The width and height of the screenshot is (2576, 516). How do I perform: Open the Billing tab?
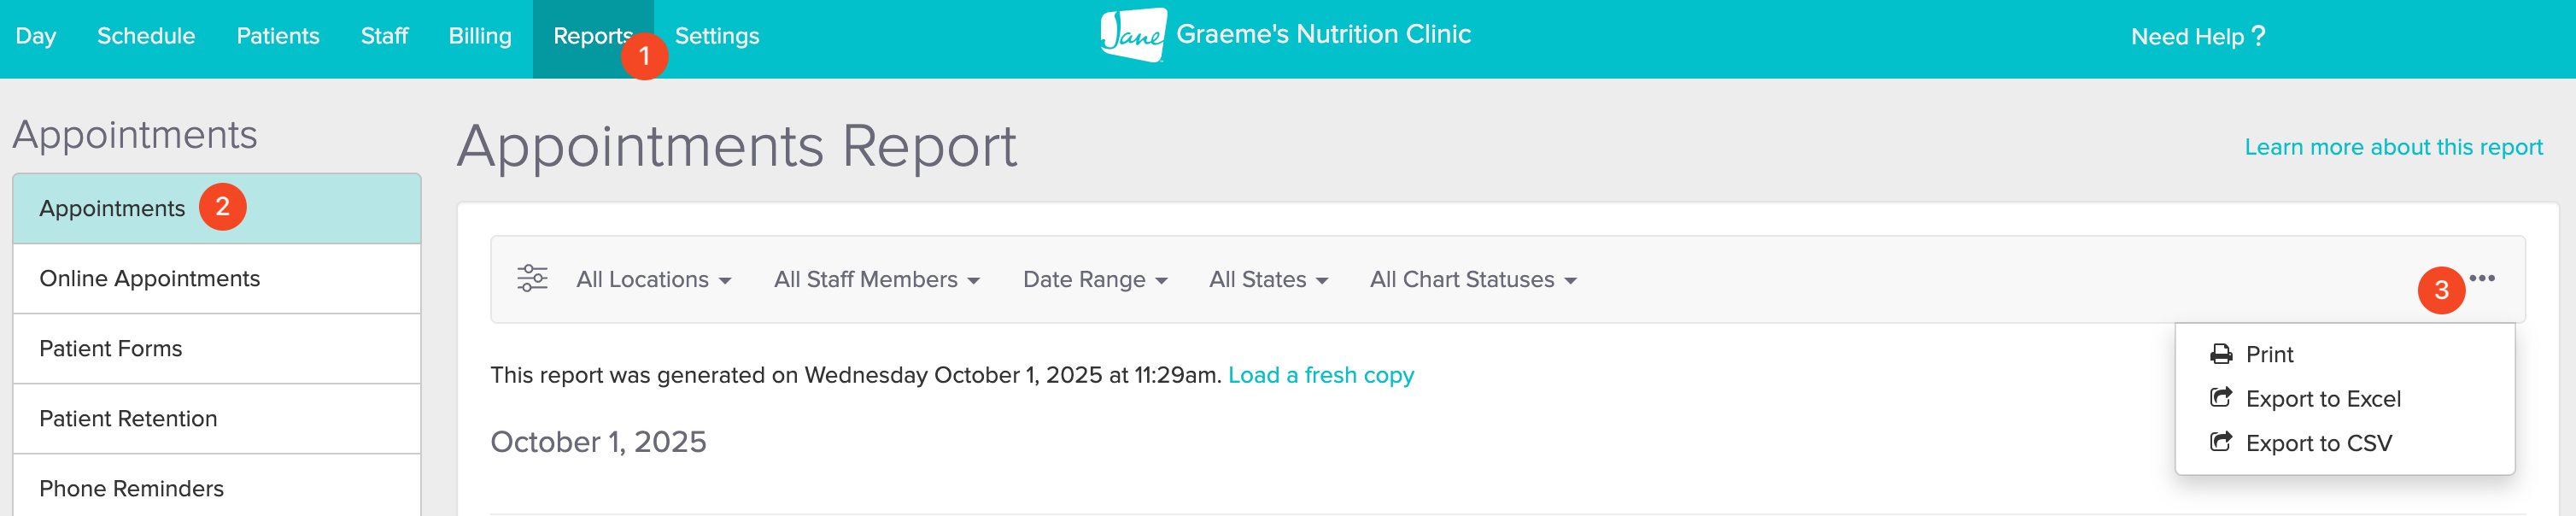pyautogui.click(x=480, y=36)
